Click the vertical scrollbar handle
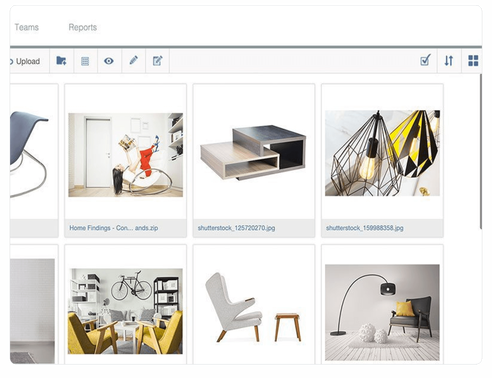Screen dimensions: 492x378 [481, 152]
